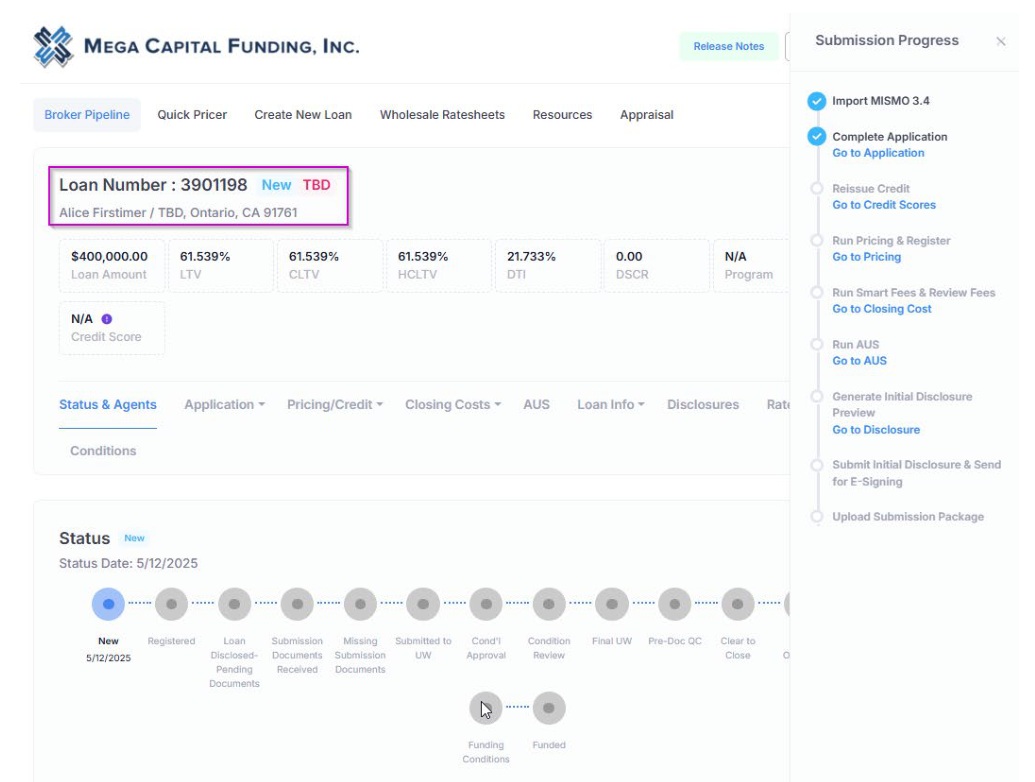Follow the Go to Closing Cost link

click(x=882, y=309)
